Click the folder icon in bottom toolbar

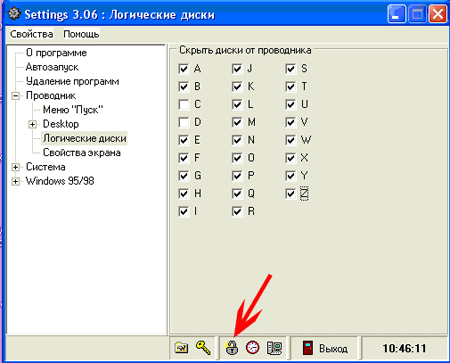coord(181,348)
